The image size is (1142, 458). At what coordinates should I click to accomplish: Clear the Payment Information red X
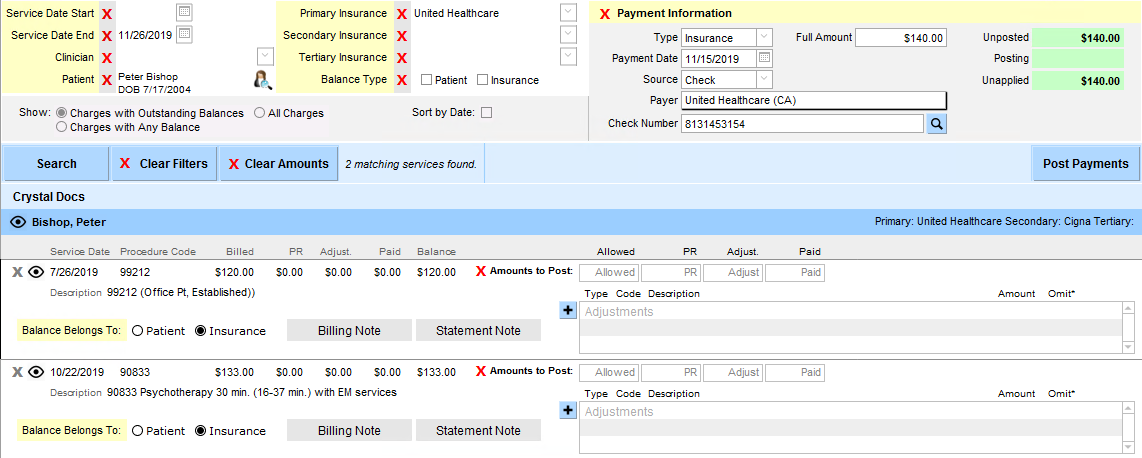[x=604, y=14]
